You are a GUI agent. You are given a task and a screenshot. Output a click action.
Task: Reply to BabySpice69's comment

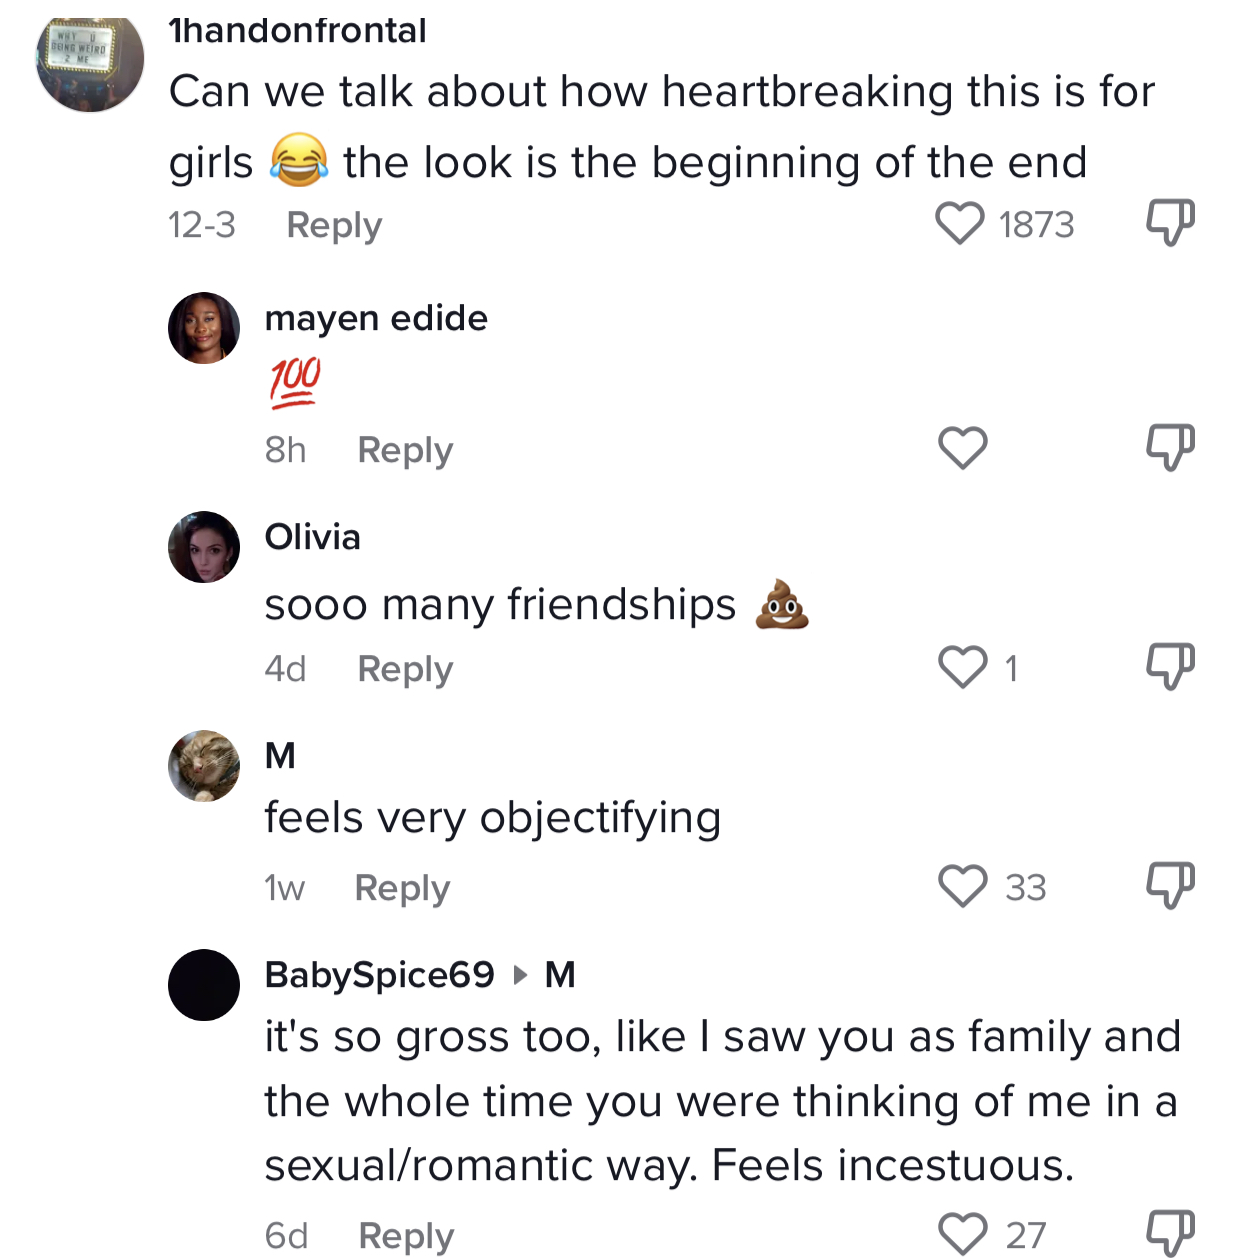406,1237
